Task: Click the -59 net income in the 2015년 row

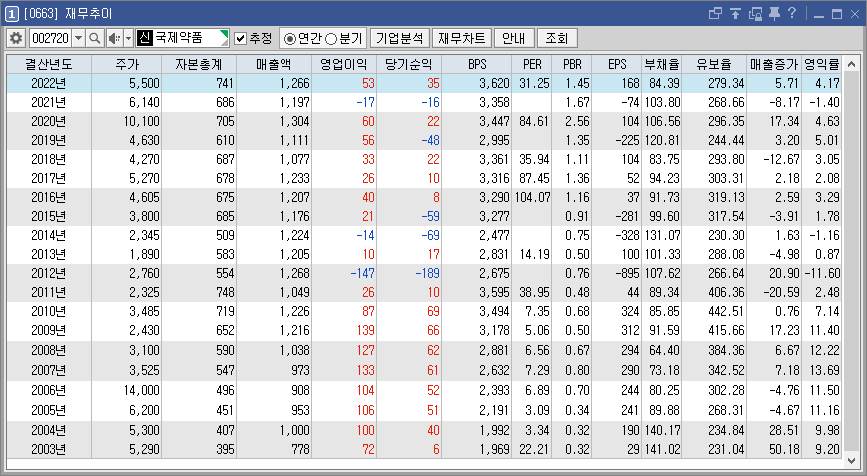Action: click(x=431, y=216)
